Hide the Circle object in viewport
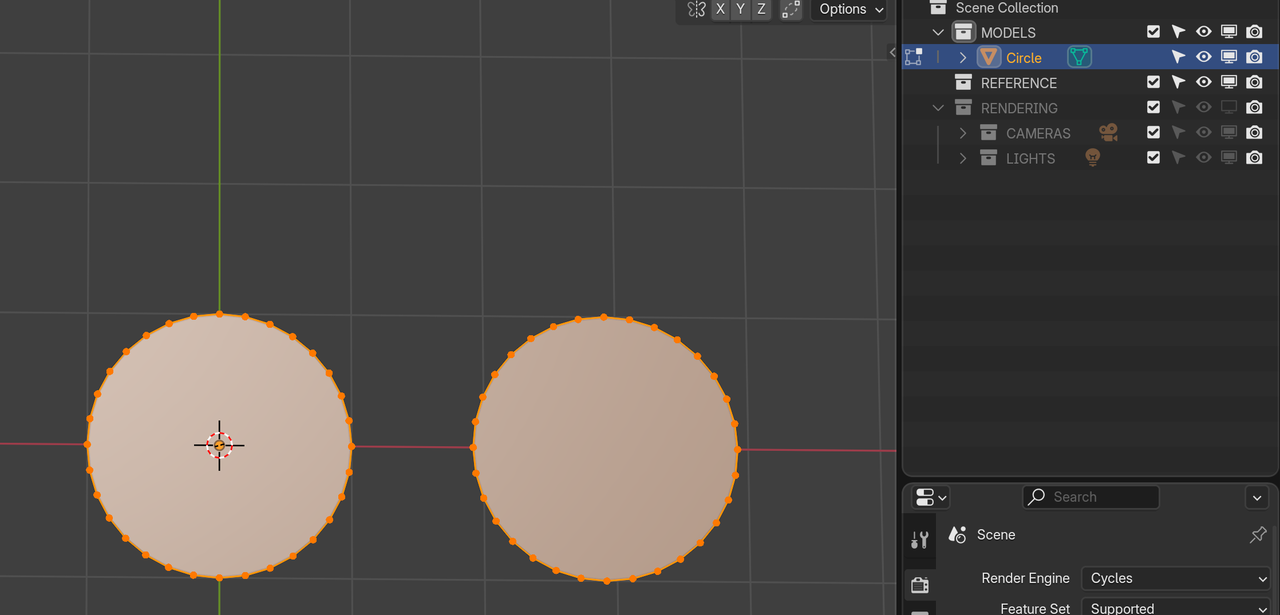The width and height of the screenshot is (1280, 615). (1203, 57)
